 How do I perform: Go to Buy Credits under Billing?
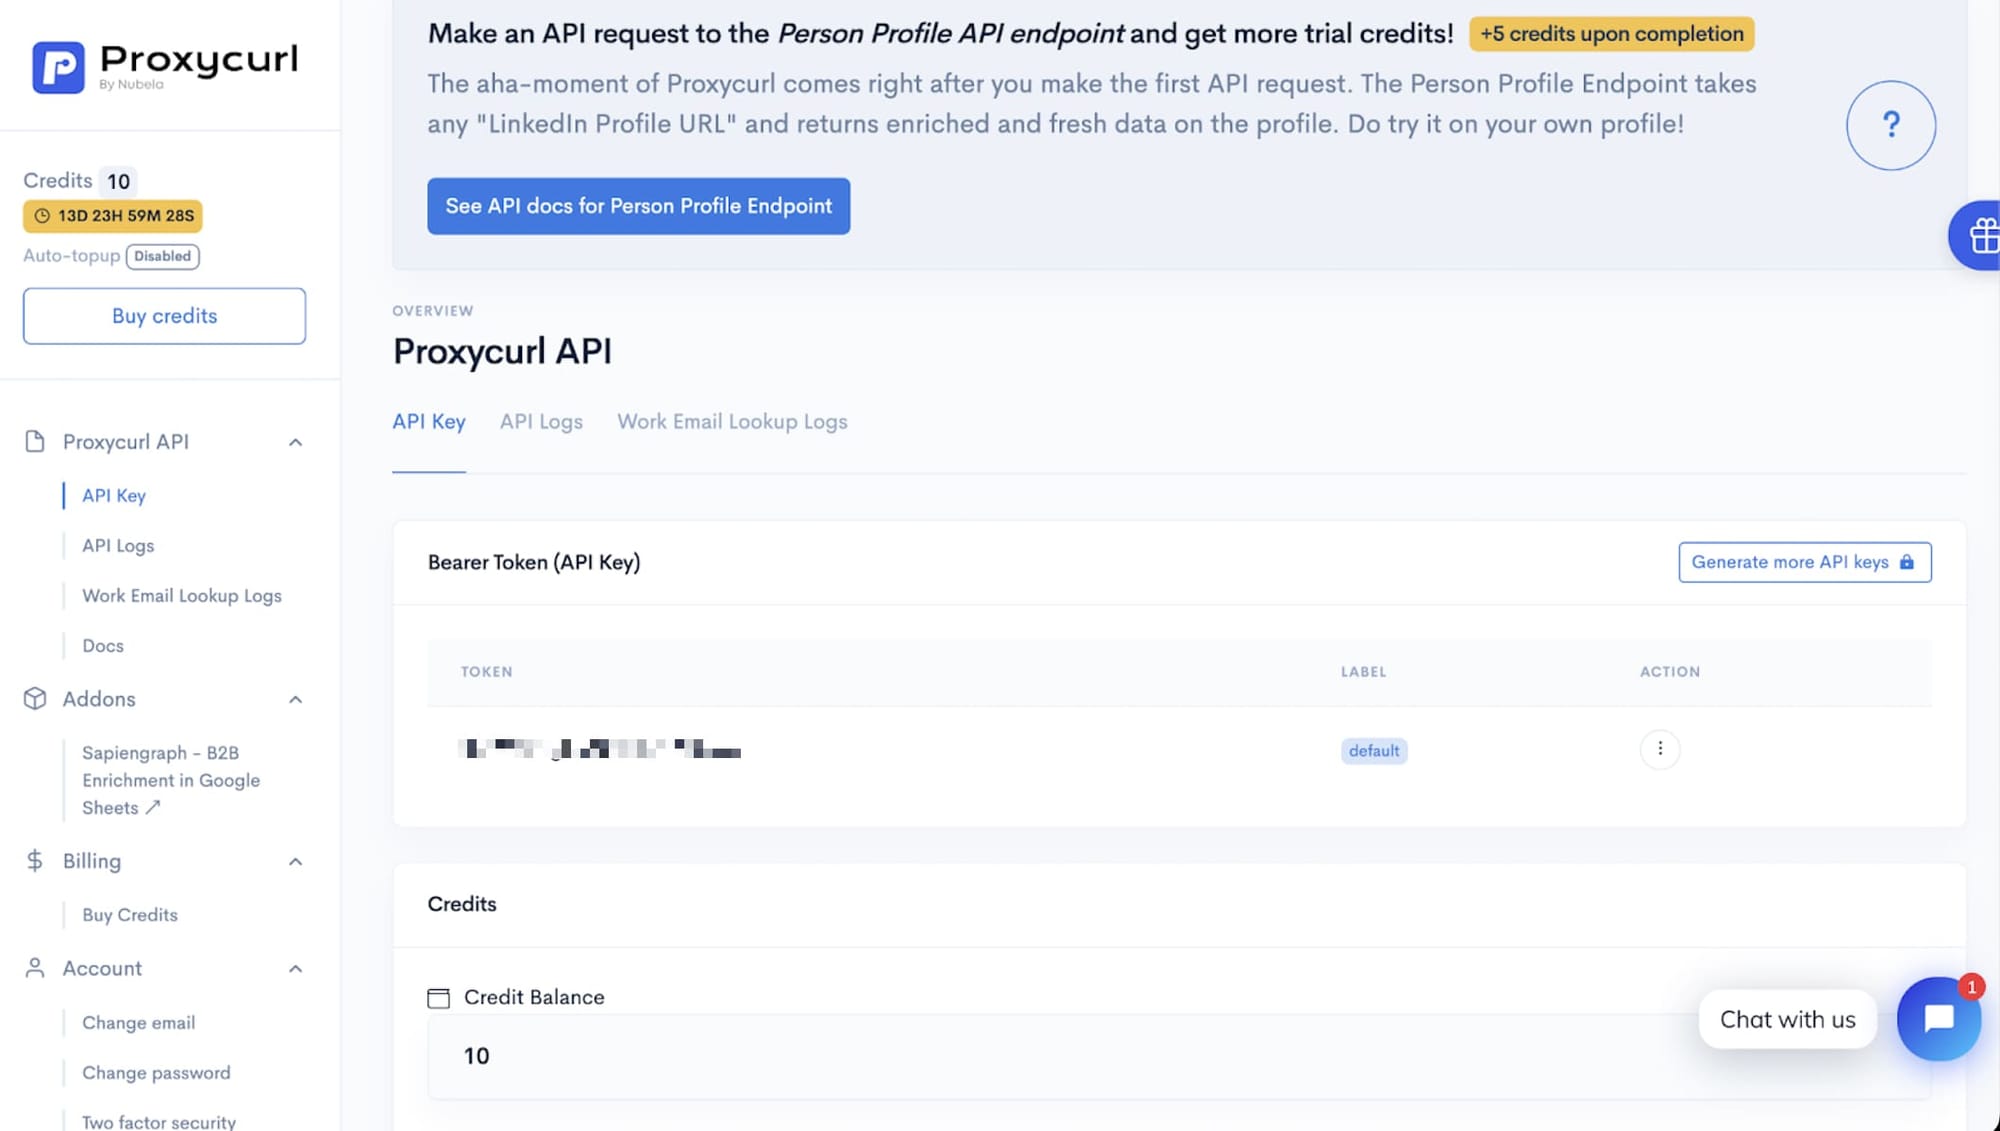(130, 914)
